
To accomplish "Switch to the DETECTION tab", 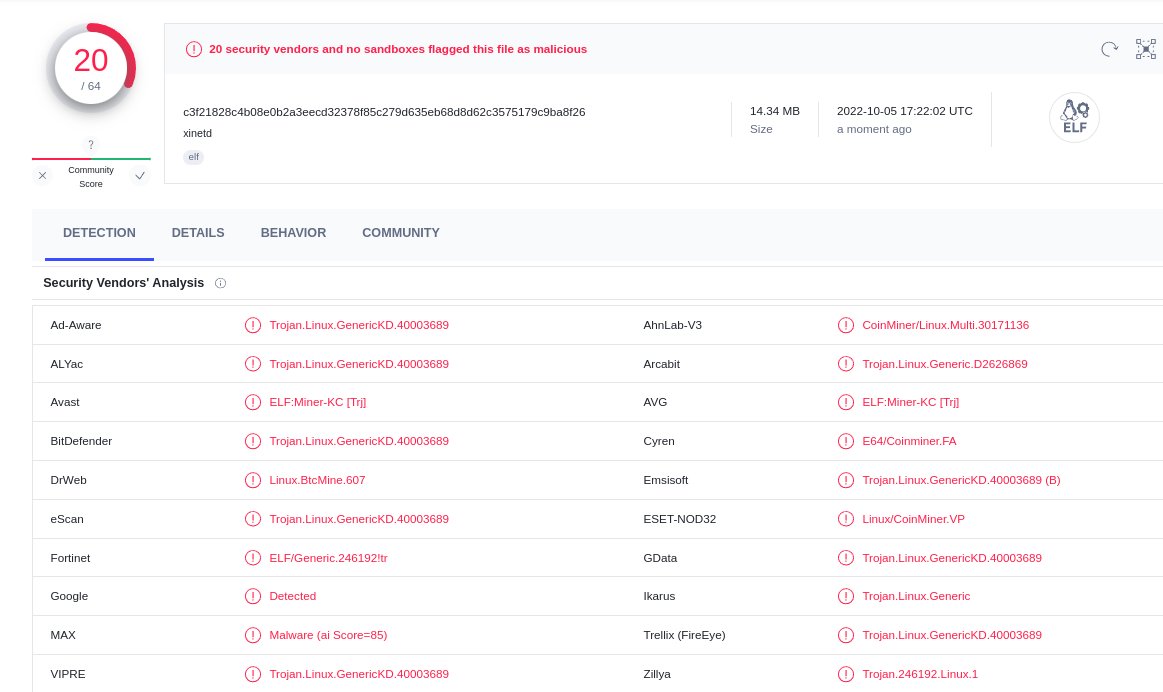I will [x=99, y=233].
